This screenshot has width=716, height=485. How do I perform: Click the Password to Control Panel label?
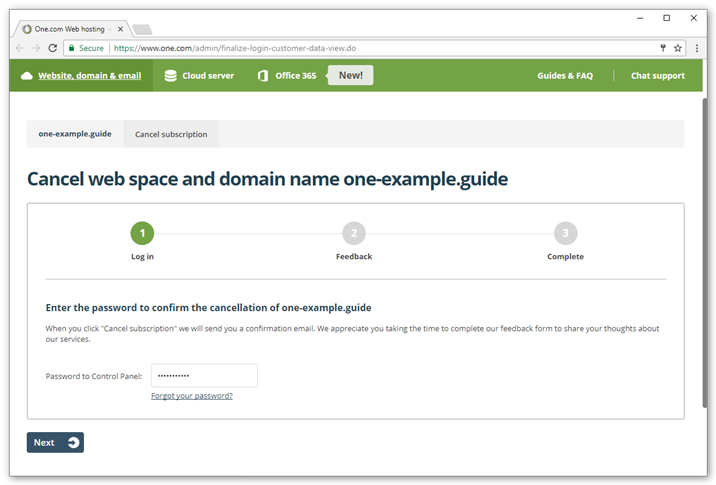tap(94, 376)
